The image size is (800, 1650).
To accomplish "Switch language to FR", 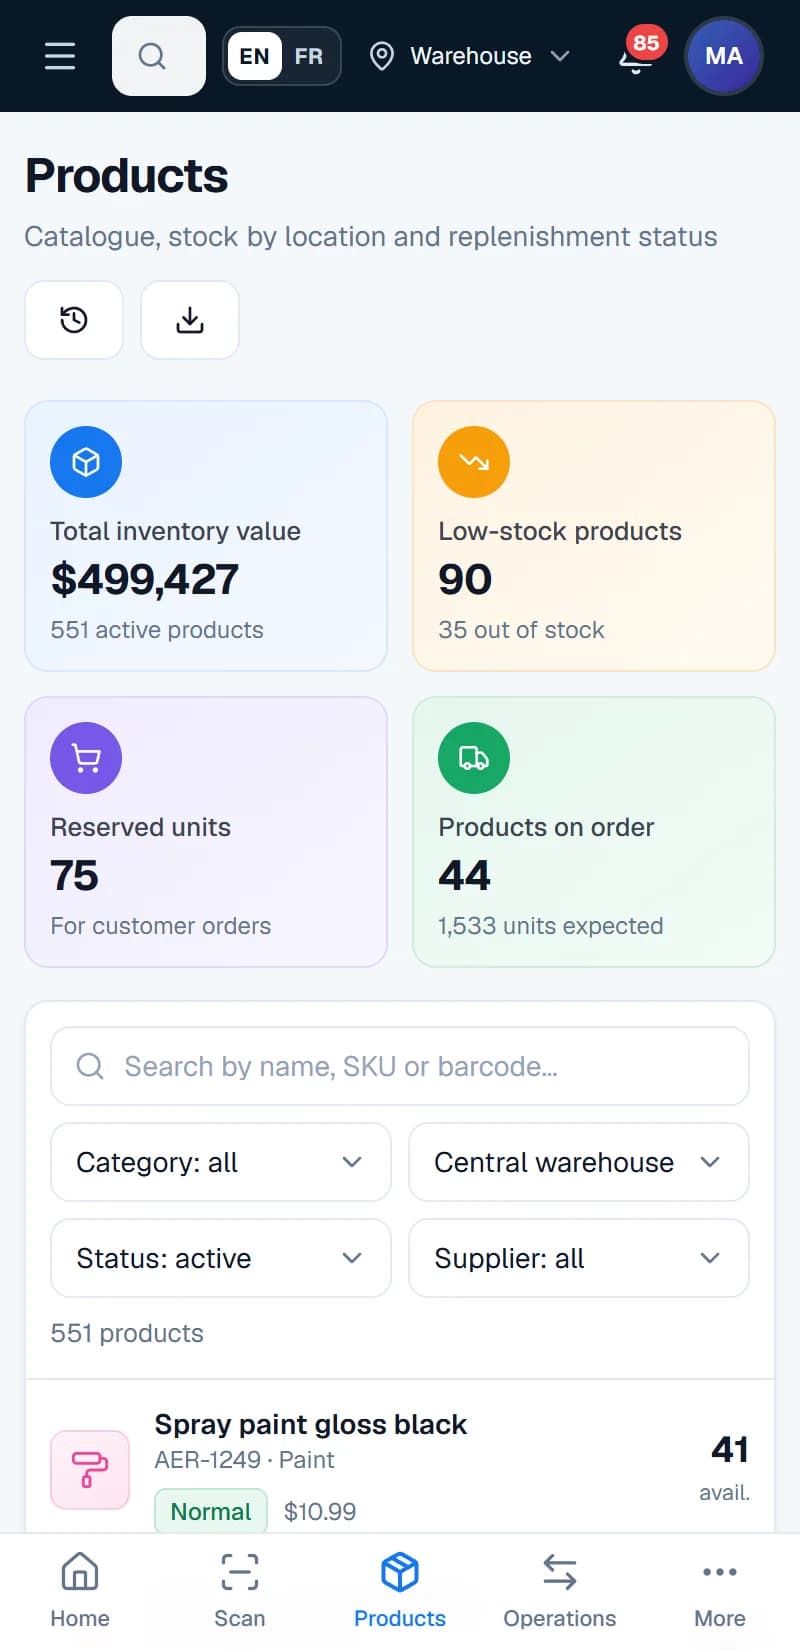I will click(309, 56).
